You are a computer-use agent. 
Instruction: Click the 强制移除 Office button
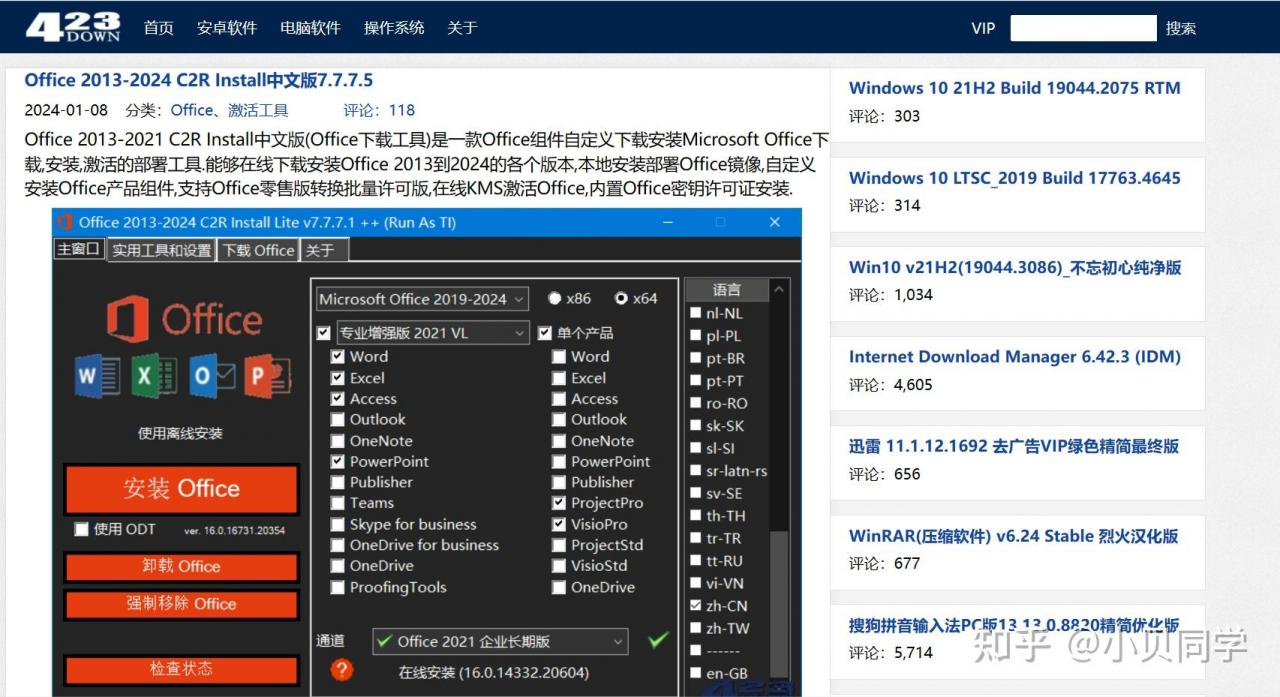coord(181,604)
